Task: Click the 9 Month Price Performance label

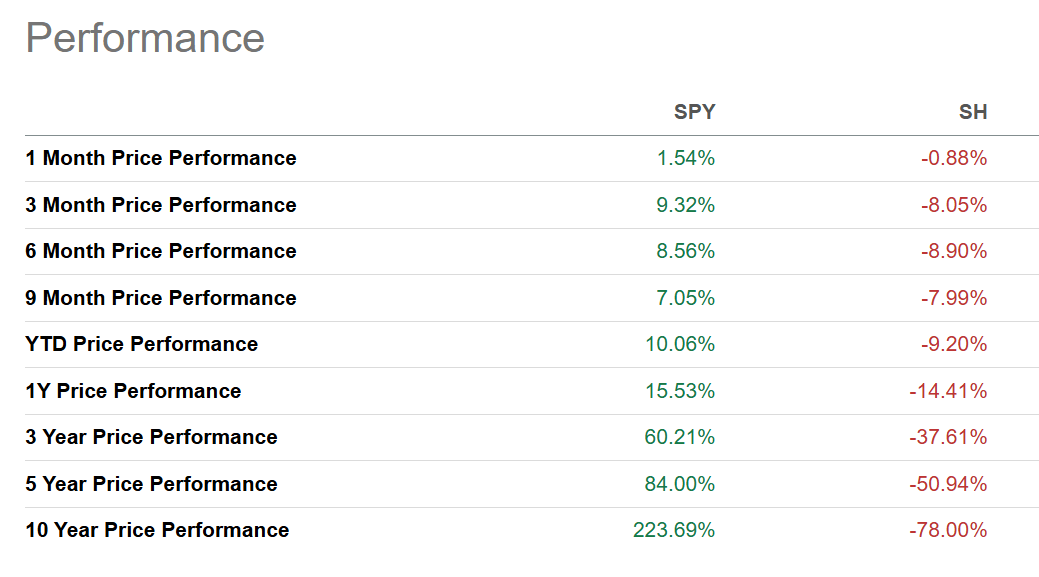Action: point(161,298)
